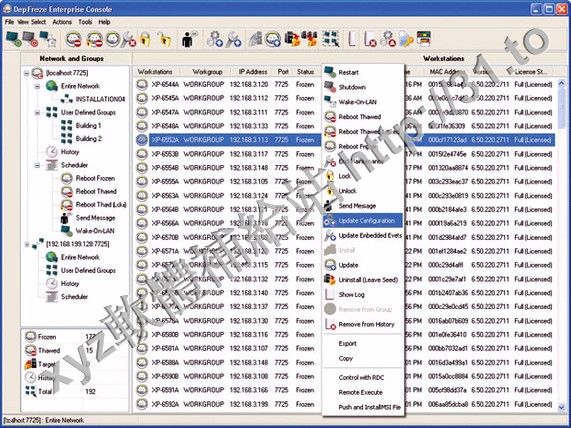Click the Restart toolbar icon
Screen dimensions: 571x428
coord(13,39)
